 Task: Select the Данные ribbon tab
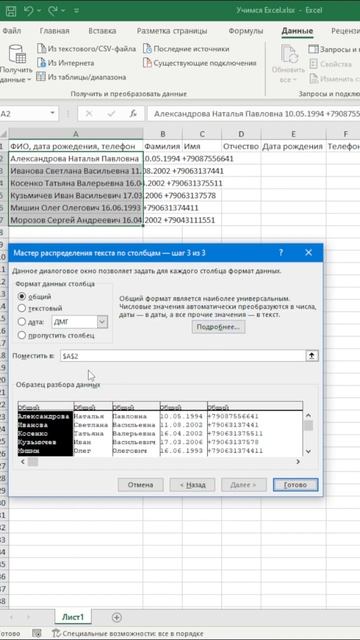[297, 31]
